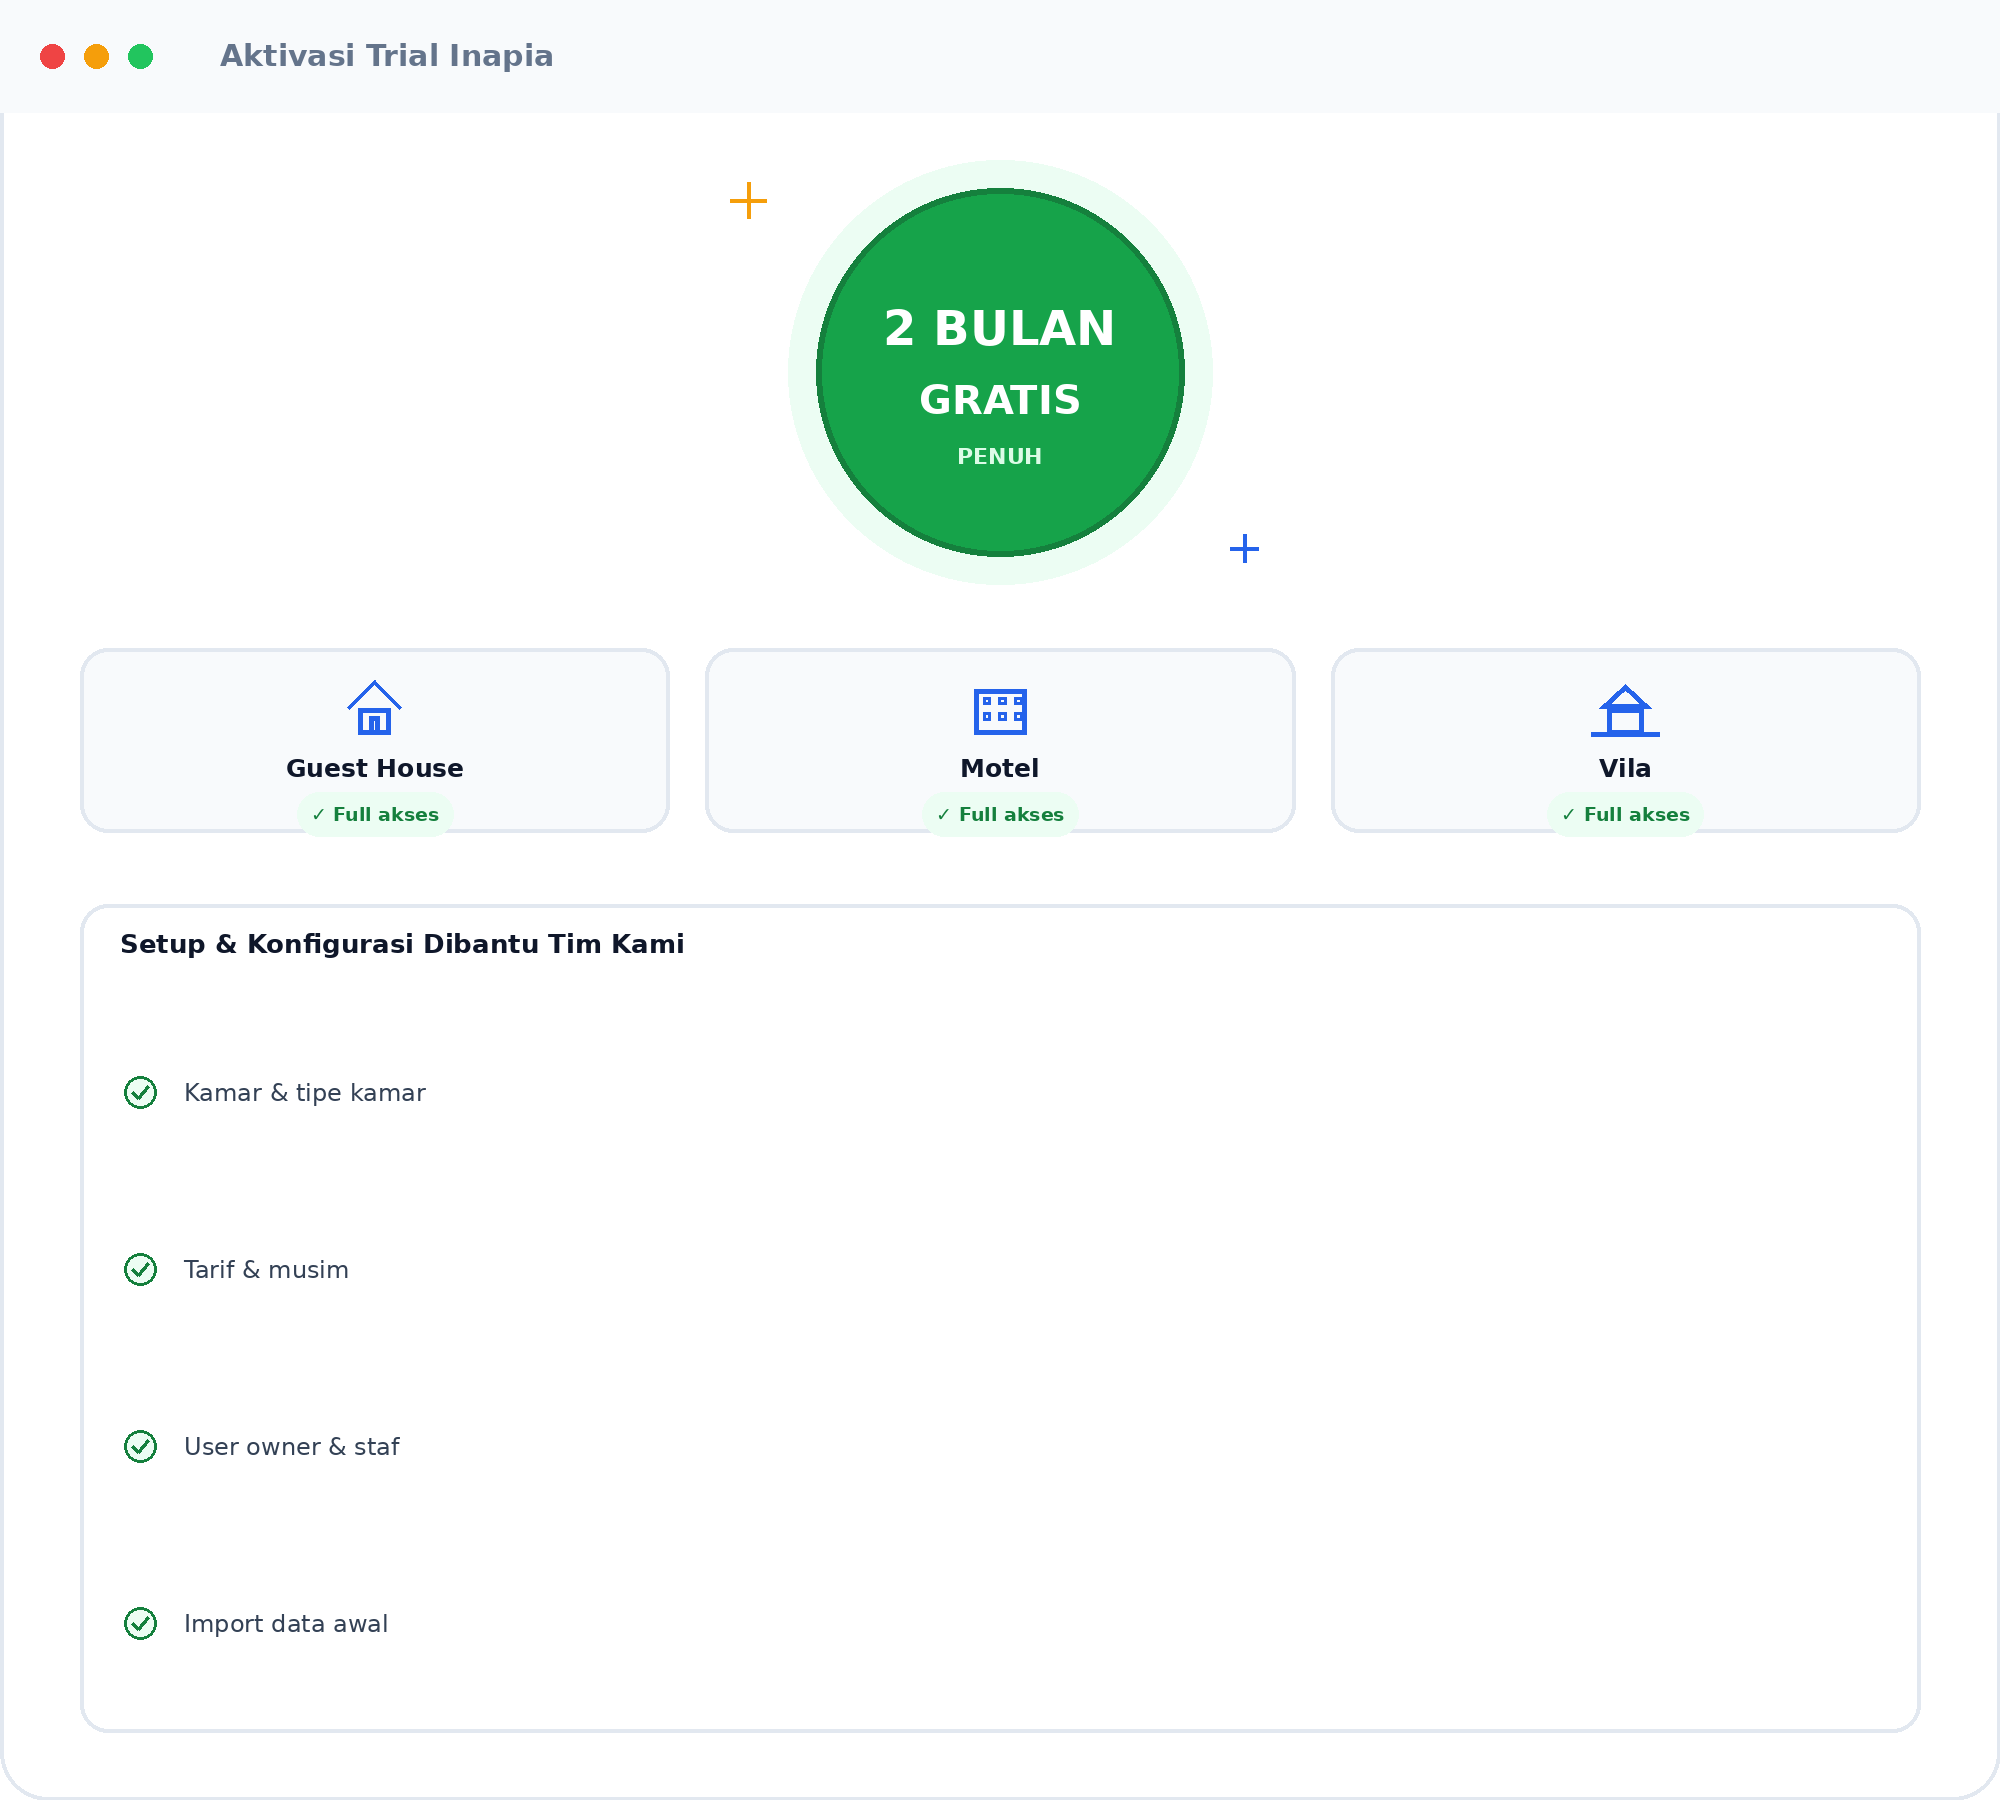Click the User owner & staf item

pos(292,1447)
